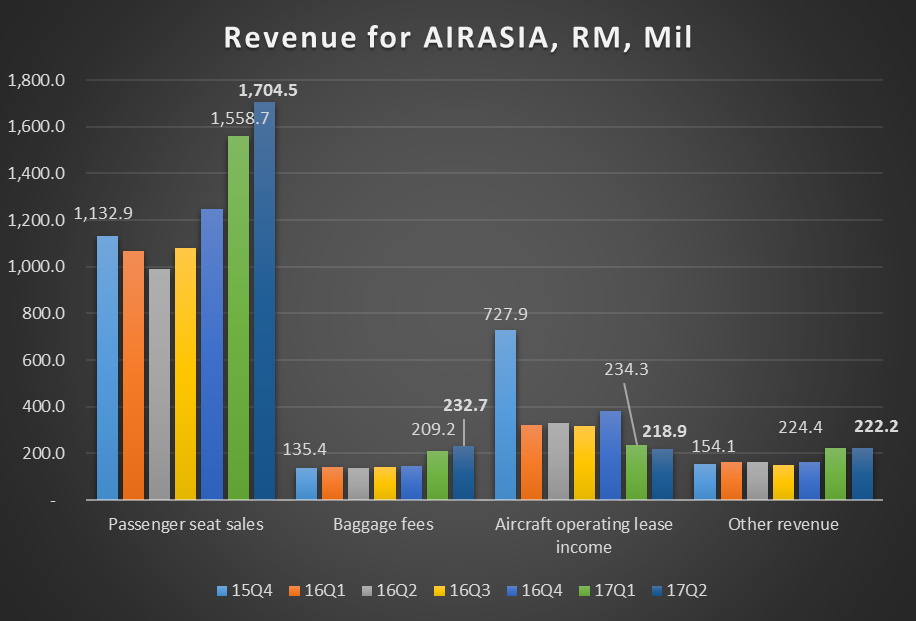Click the 1,558.7 data label
Screen dimensions: 916x621
click(240, 119)
